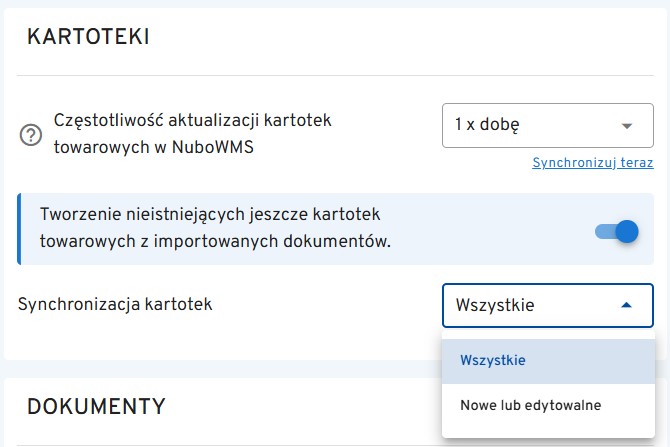The image size is (670, 447).
Task: Click the blue toggle switch knob
Action: point(626,232)
